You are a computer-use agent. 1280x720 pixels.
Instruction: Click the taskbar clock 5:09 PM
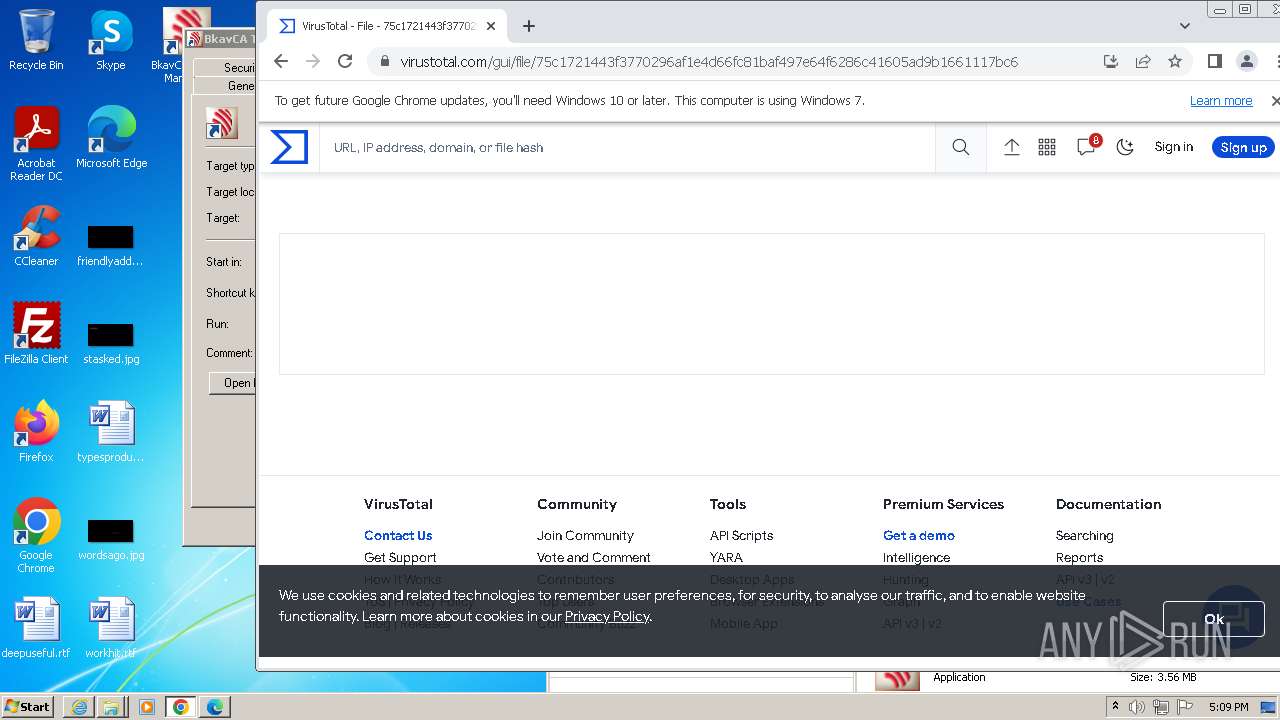pyautogui.click(x=1228, y=707)
